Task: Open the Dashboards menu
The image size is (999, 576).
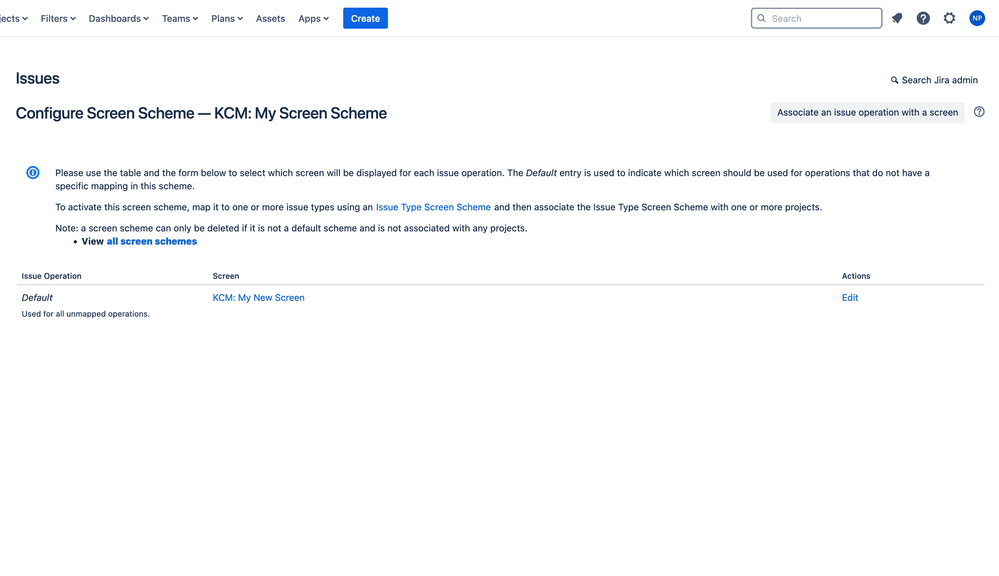Action: (x=118, y=17)
